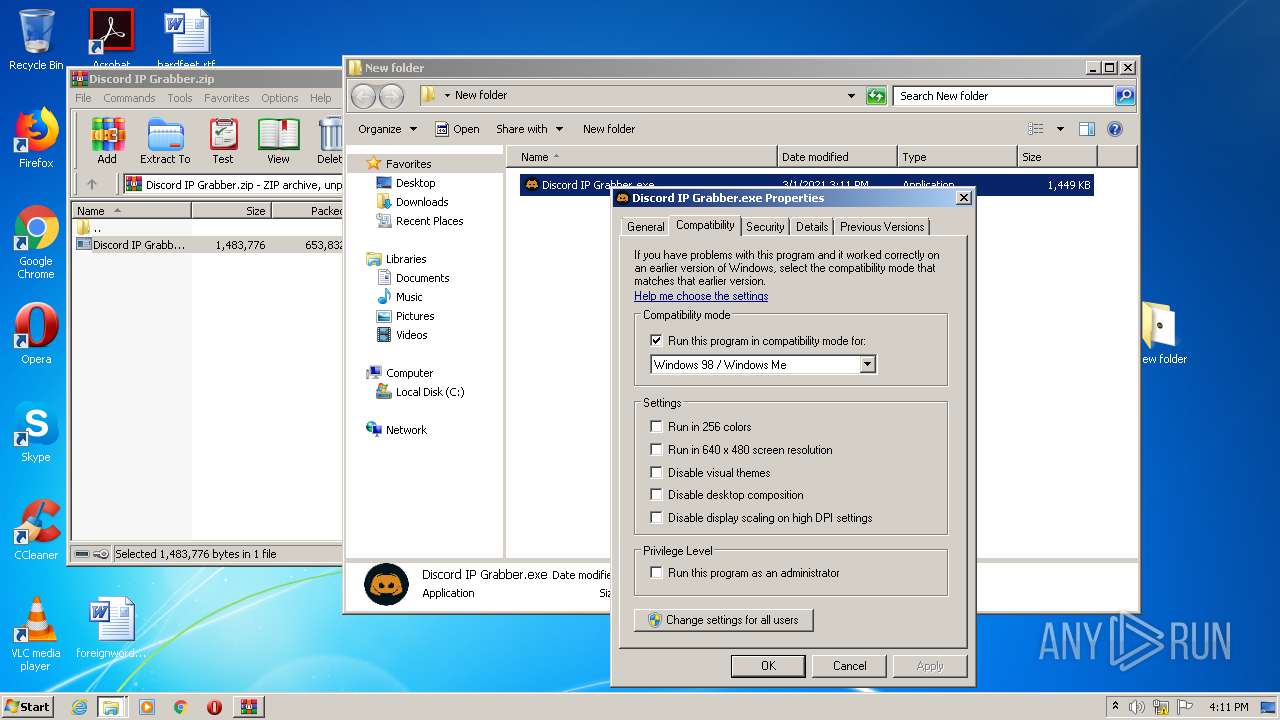The image size is (1280, 720).
Task: Open VLC media player desktop shortcut
Action: 36,634
